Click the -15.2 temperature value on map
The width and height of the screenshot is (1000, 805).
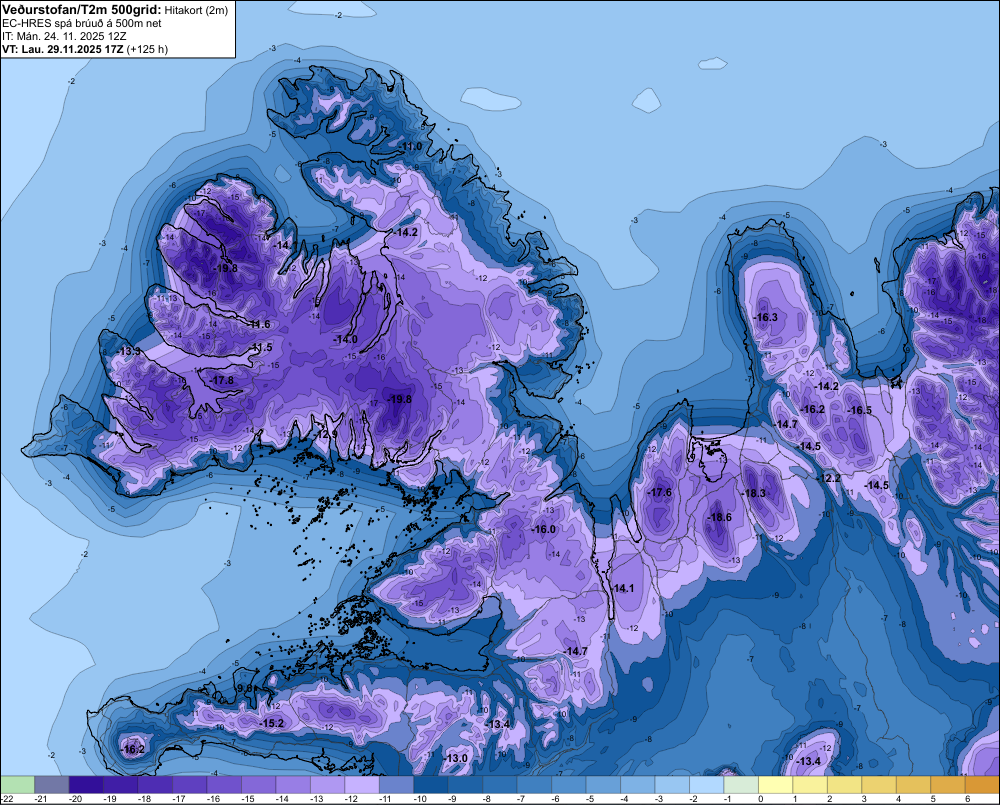tap(271, 723)
